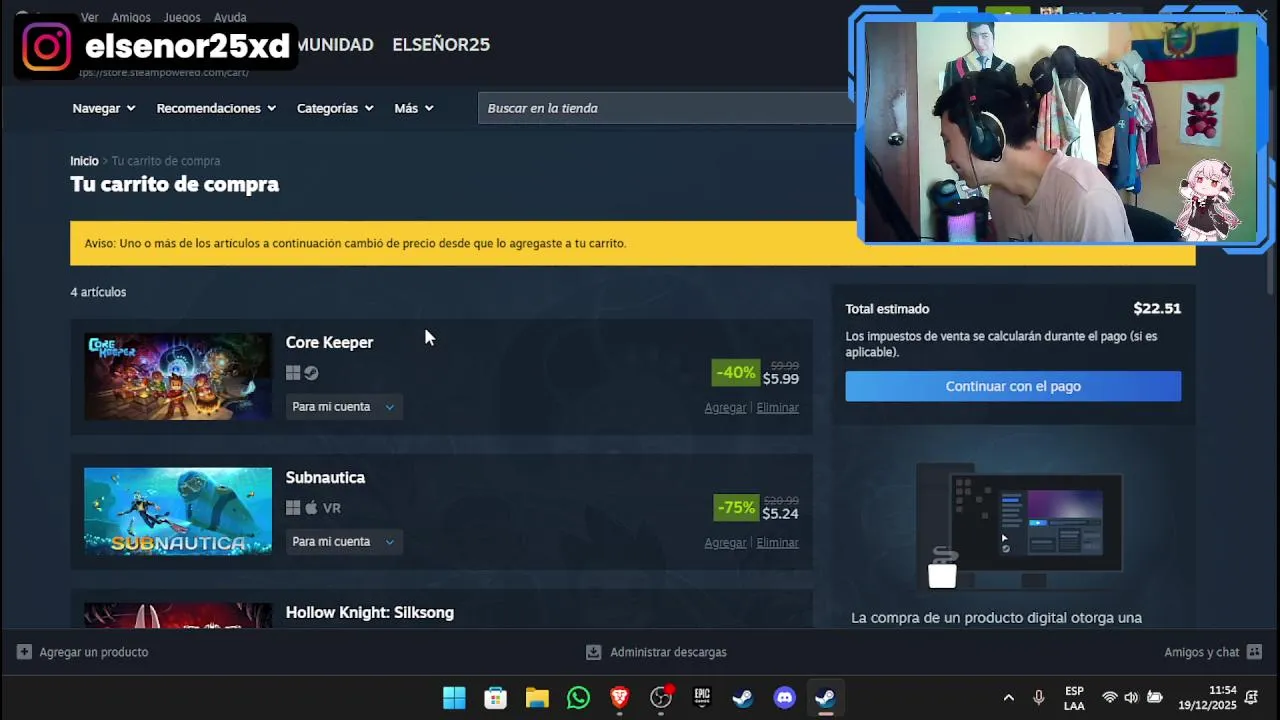The width and height of the screenshot is (1280, 720).
Task: Click the active Steam icon right of Discord
Action: click(826, 698)
